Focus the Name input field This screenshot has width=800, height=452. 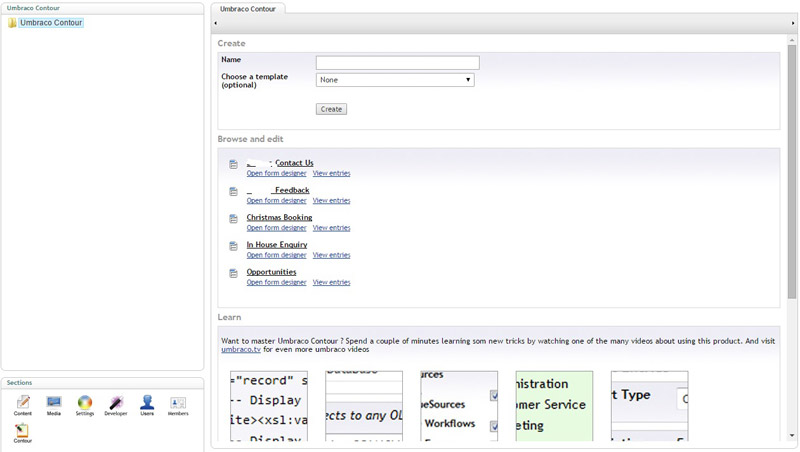pyautogui.click(x=397, y=62)
